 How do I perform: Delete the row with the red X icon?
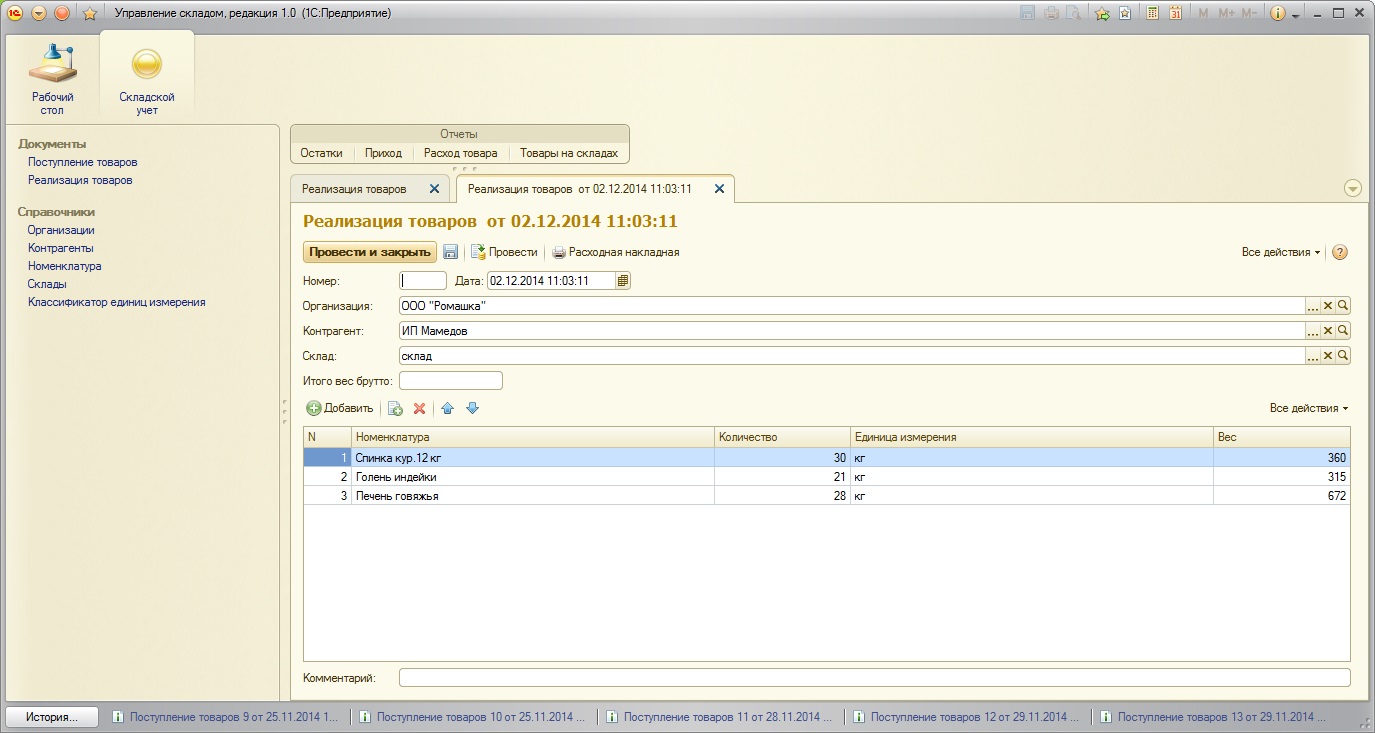point(420,408)
